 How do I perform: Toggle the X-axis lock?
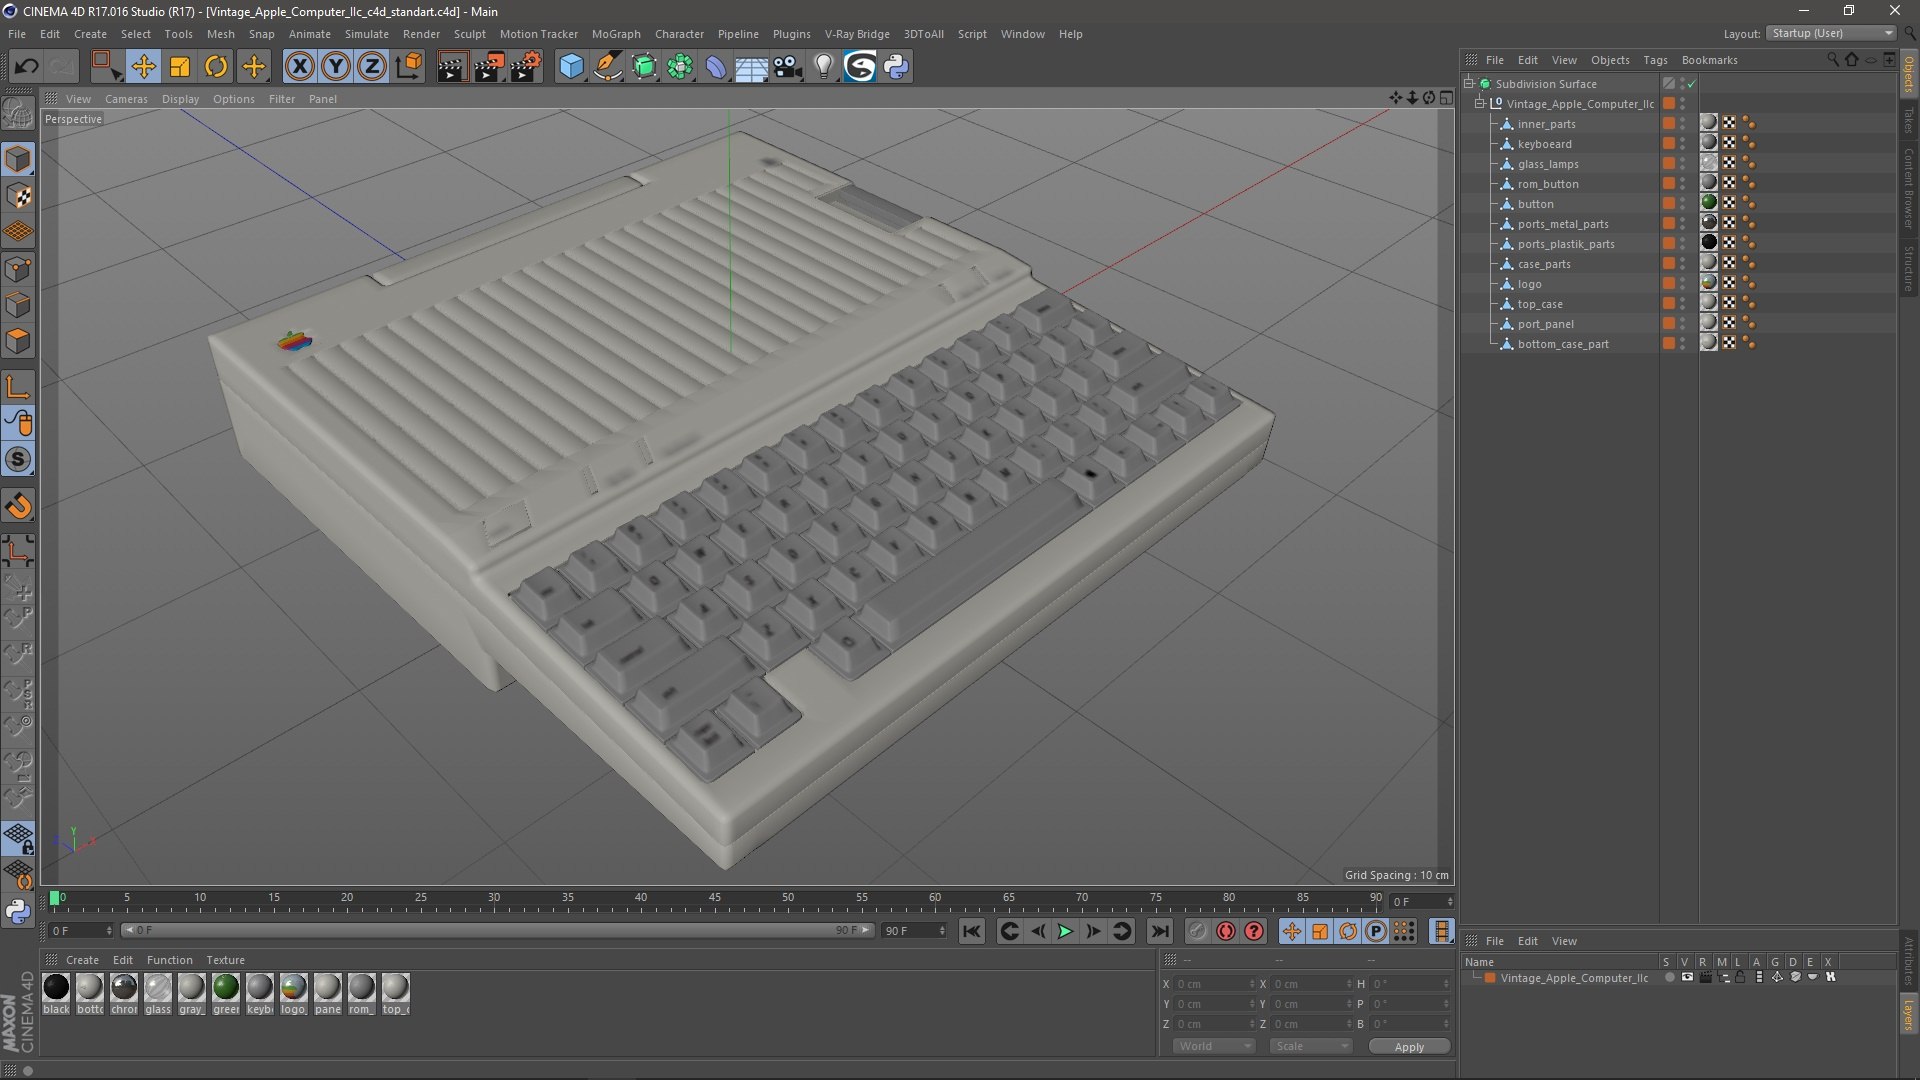coord(299,67)
